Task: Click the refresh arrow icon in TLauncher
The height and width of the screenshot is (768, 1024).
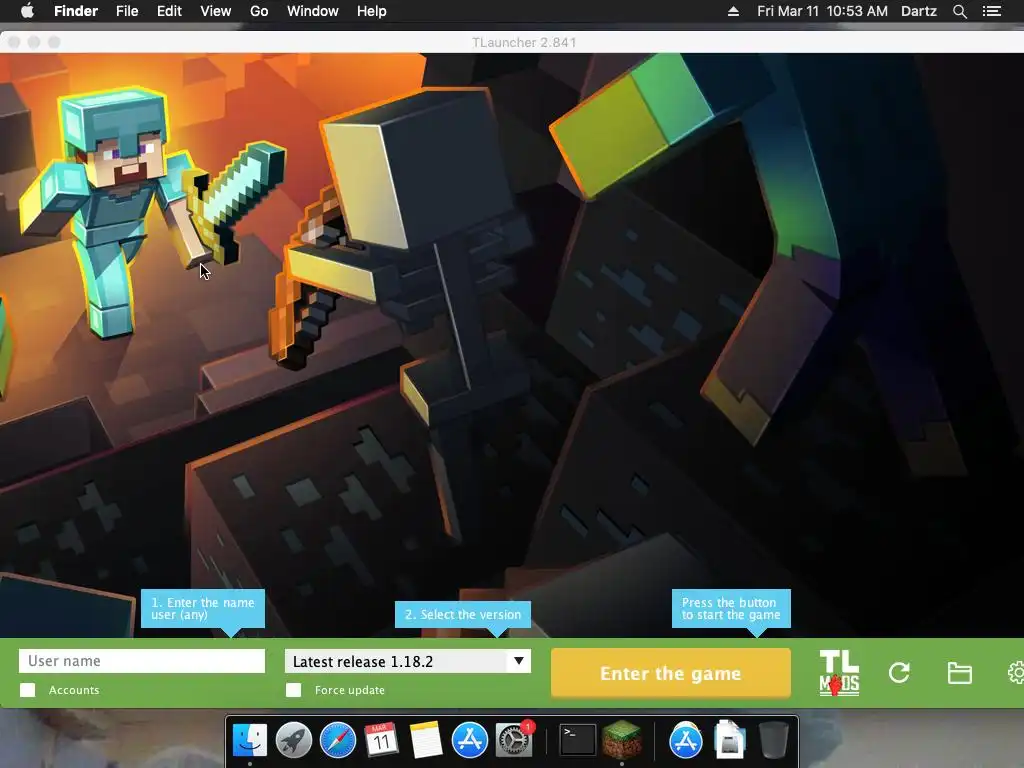Action: point(899,673)
